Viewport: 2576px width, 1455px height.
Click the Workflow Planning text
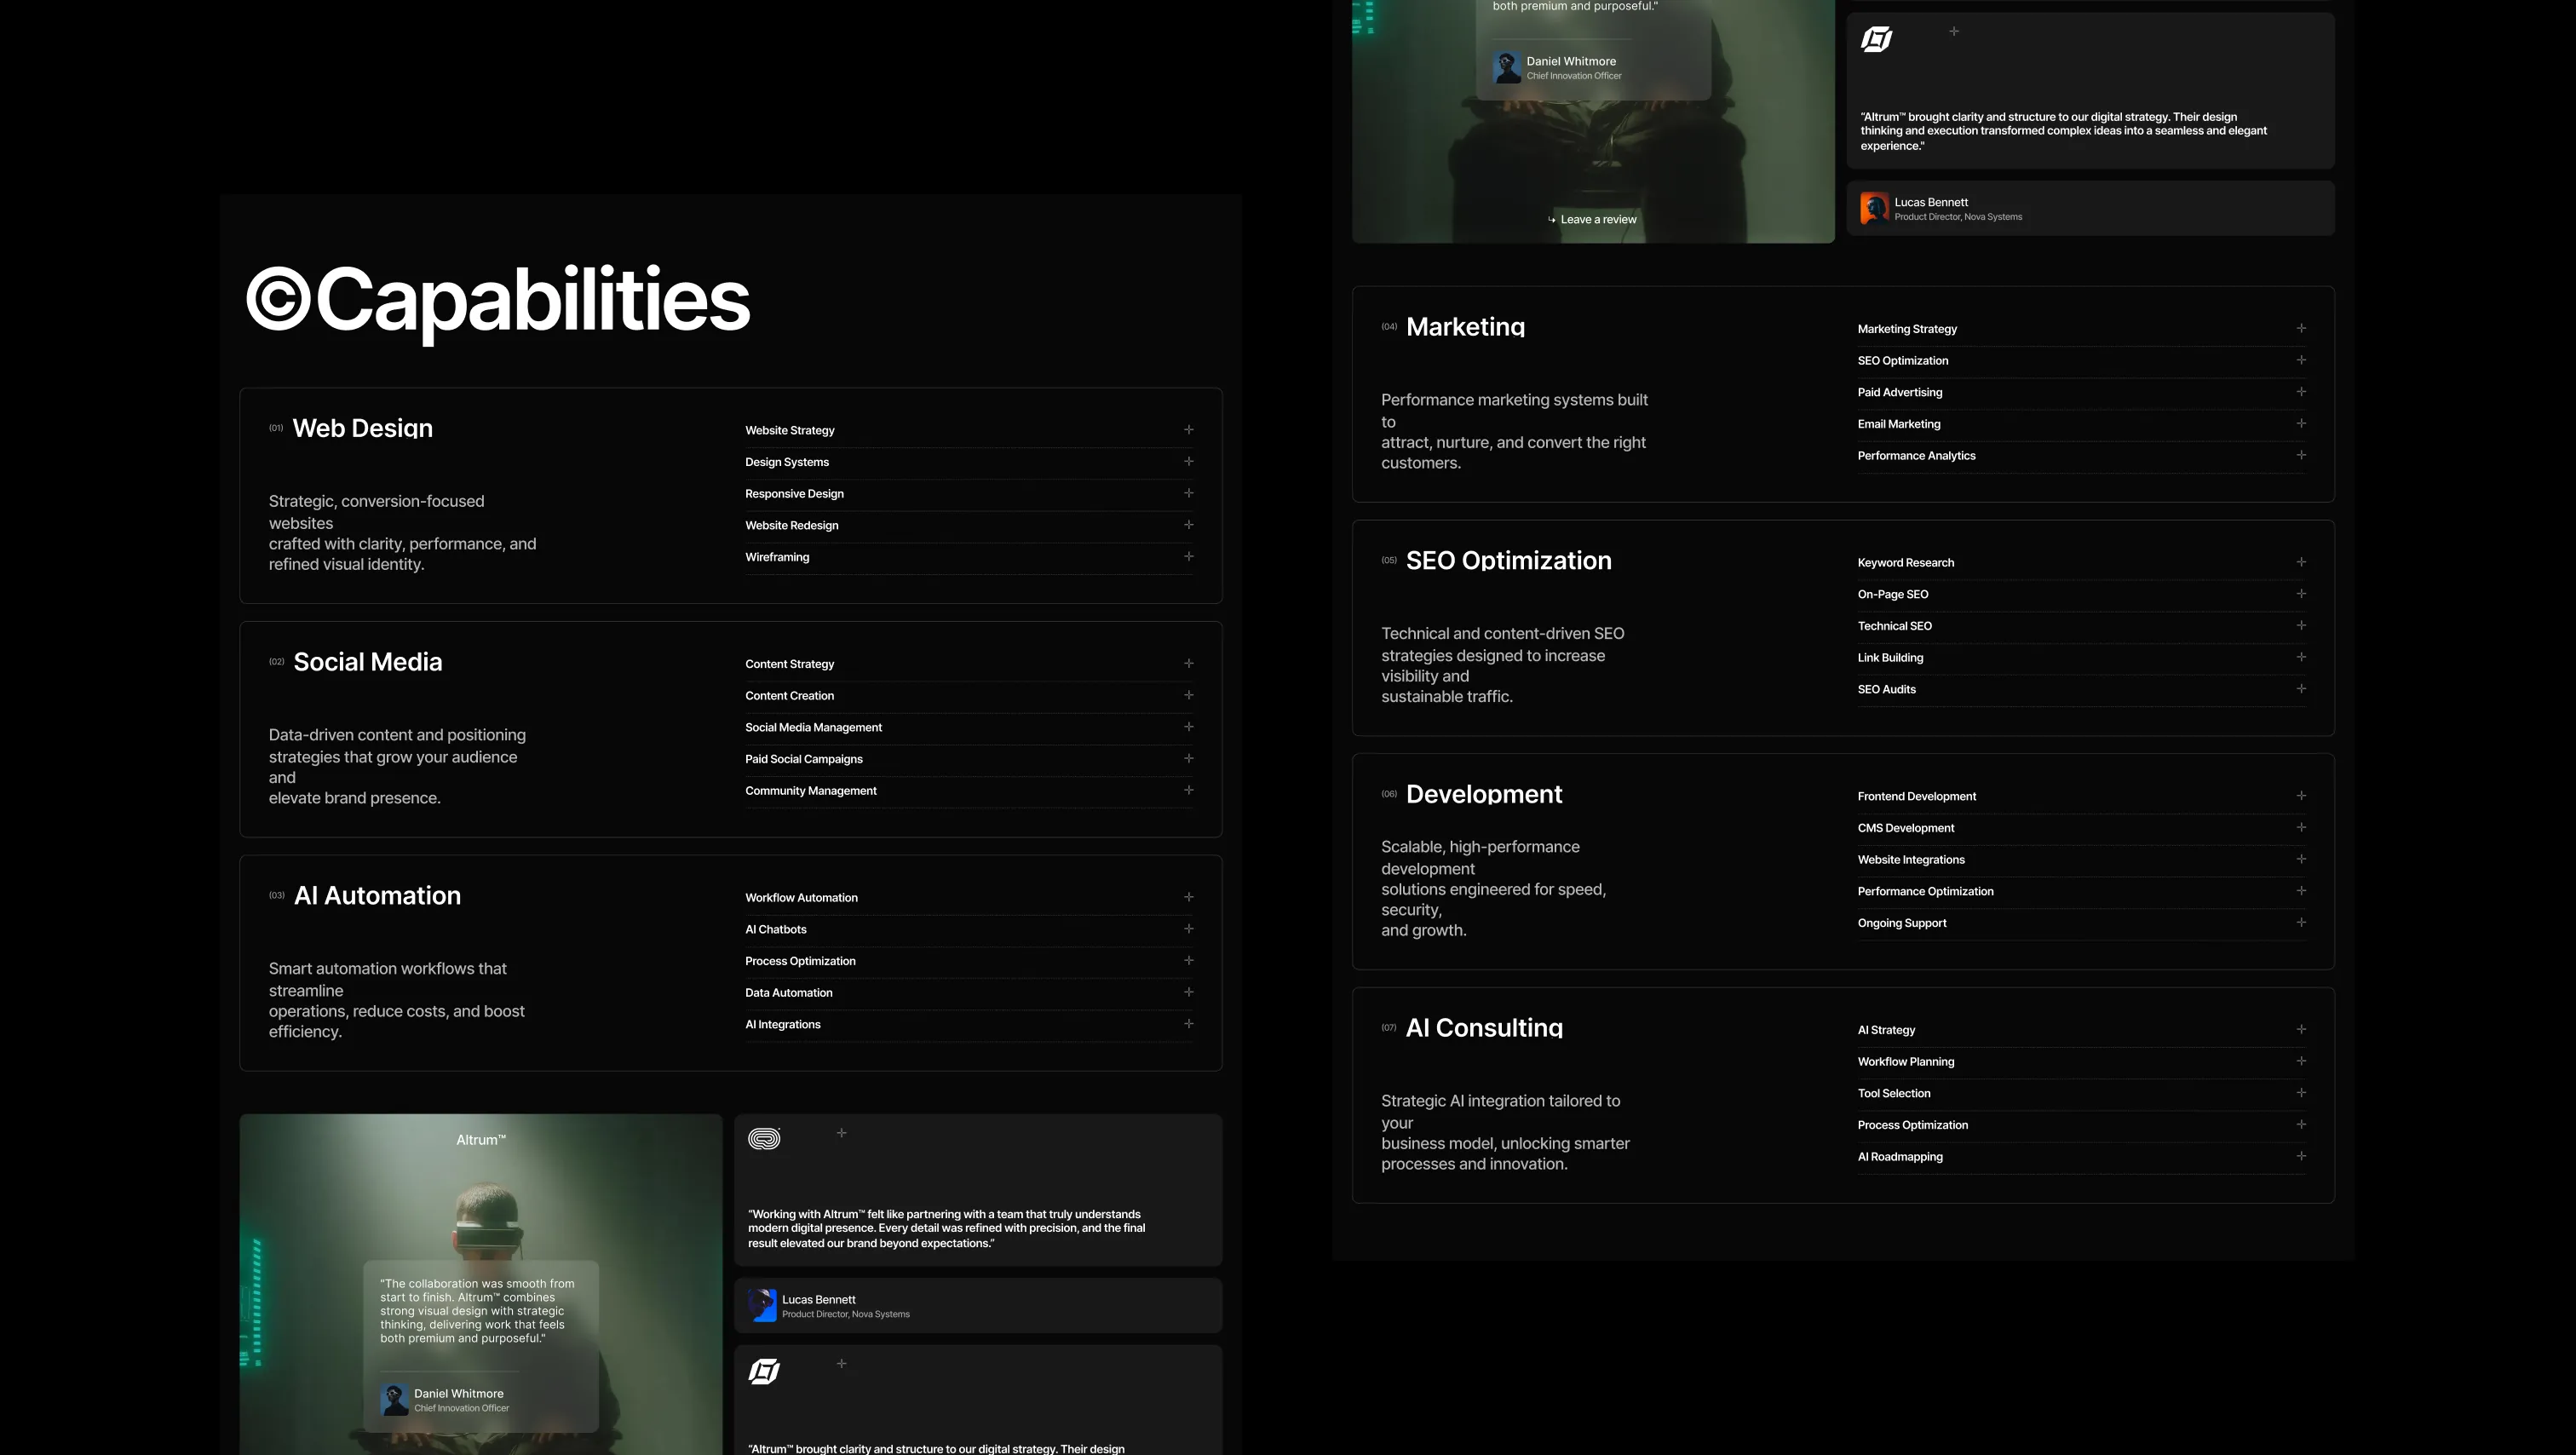(x=1906, y=1062)
